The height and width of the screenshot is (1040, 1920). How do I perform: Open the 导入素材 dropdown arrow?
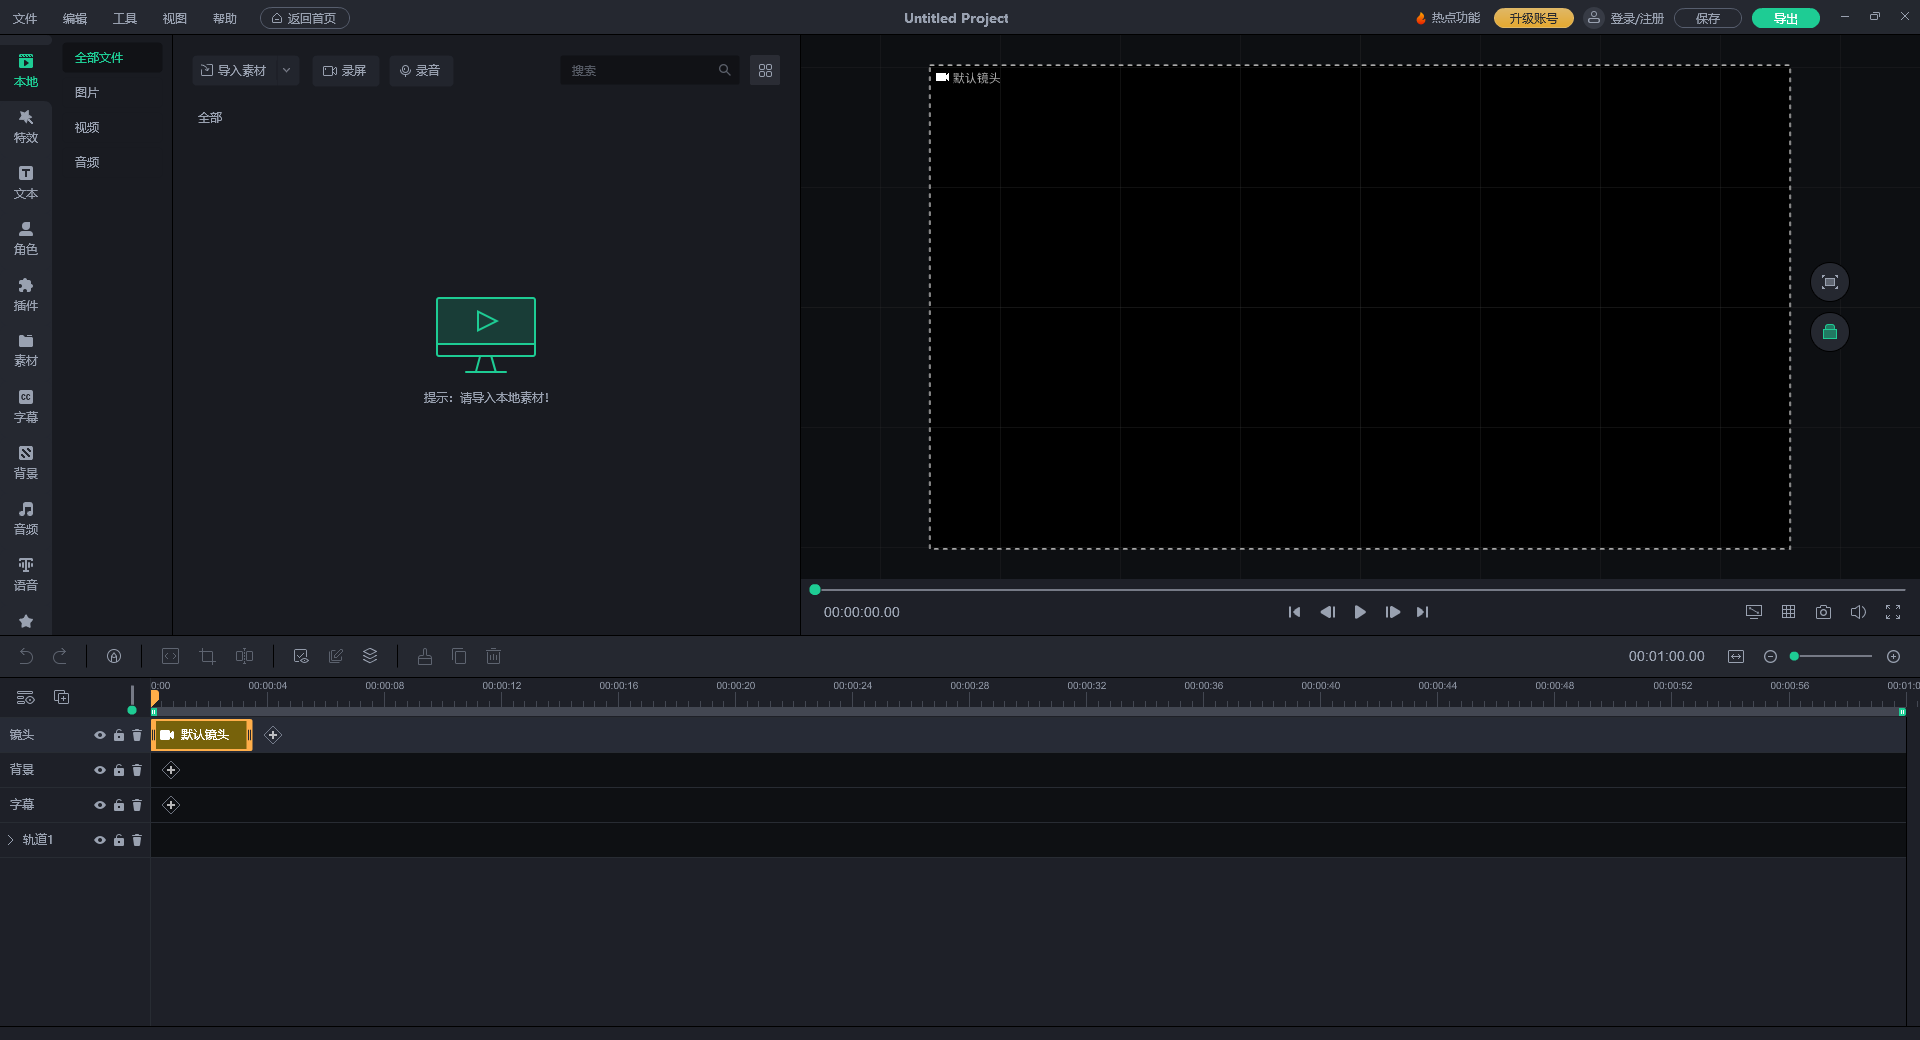pyautogui.click(x=286, y=70)
